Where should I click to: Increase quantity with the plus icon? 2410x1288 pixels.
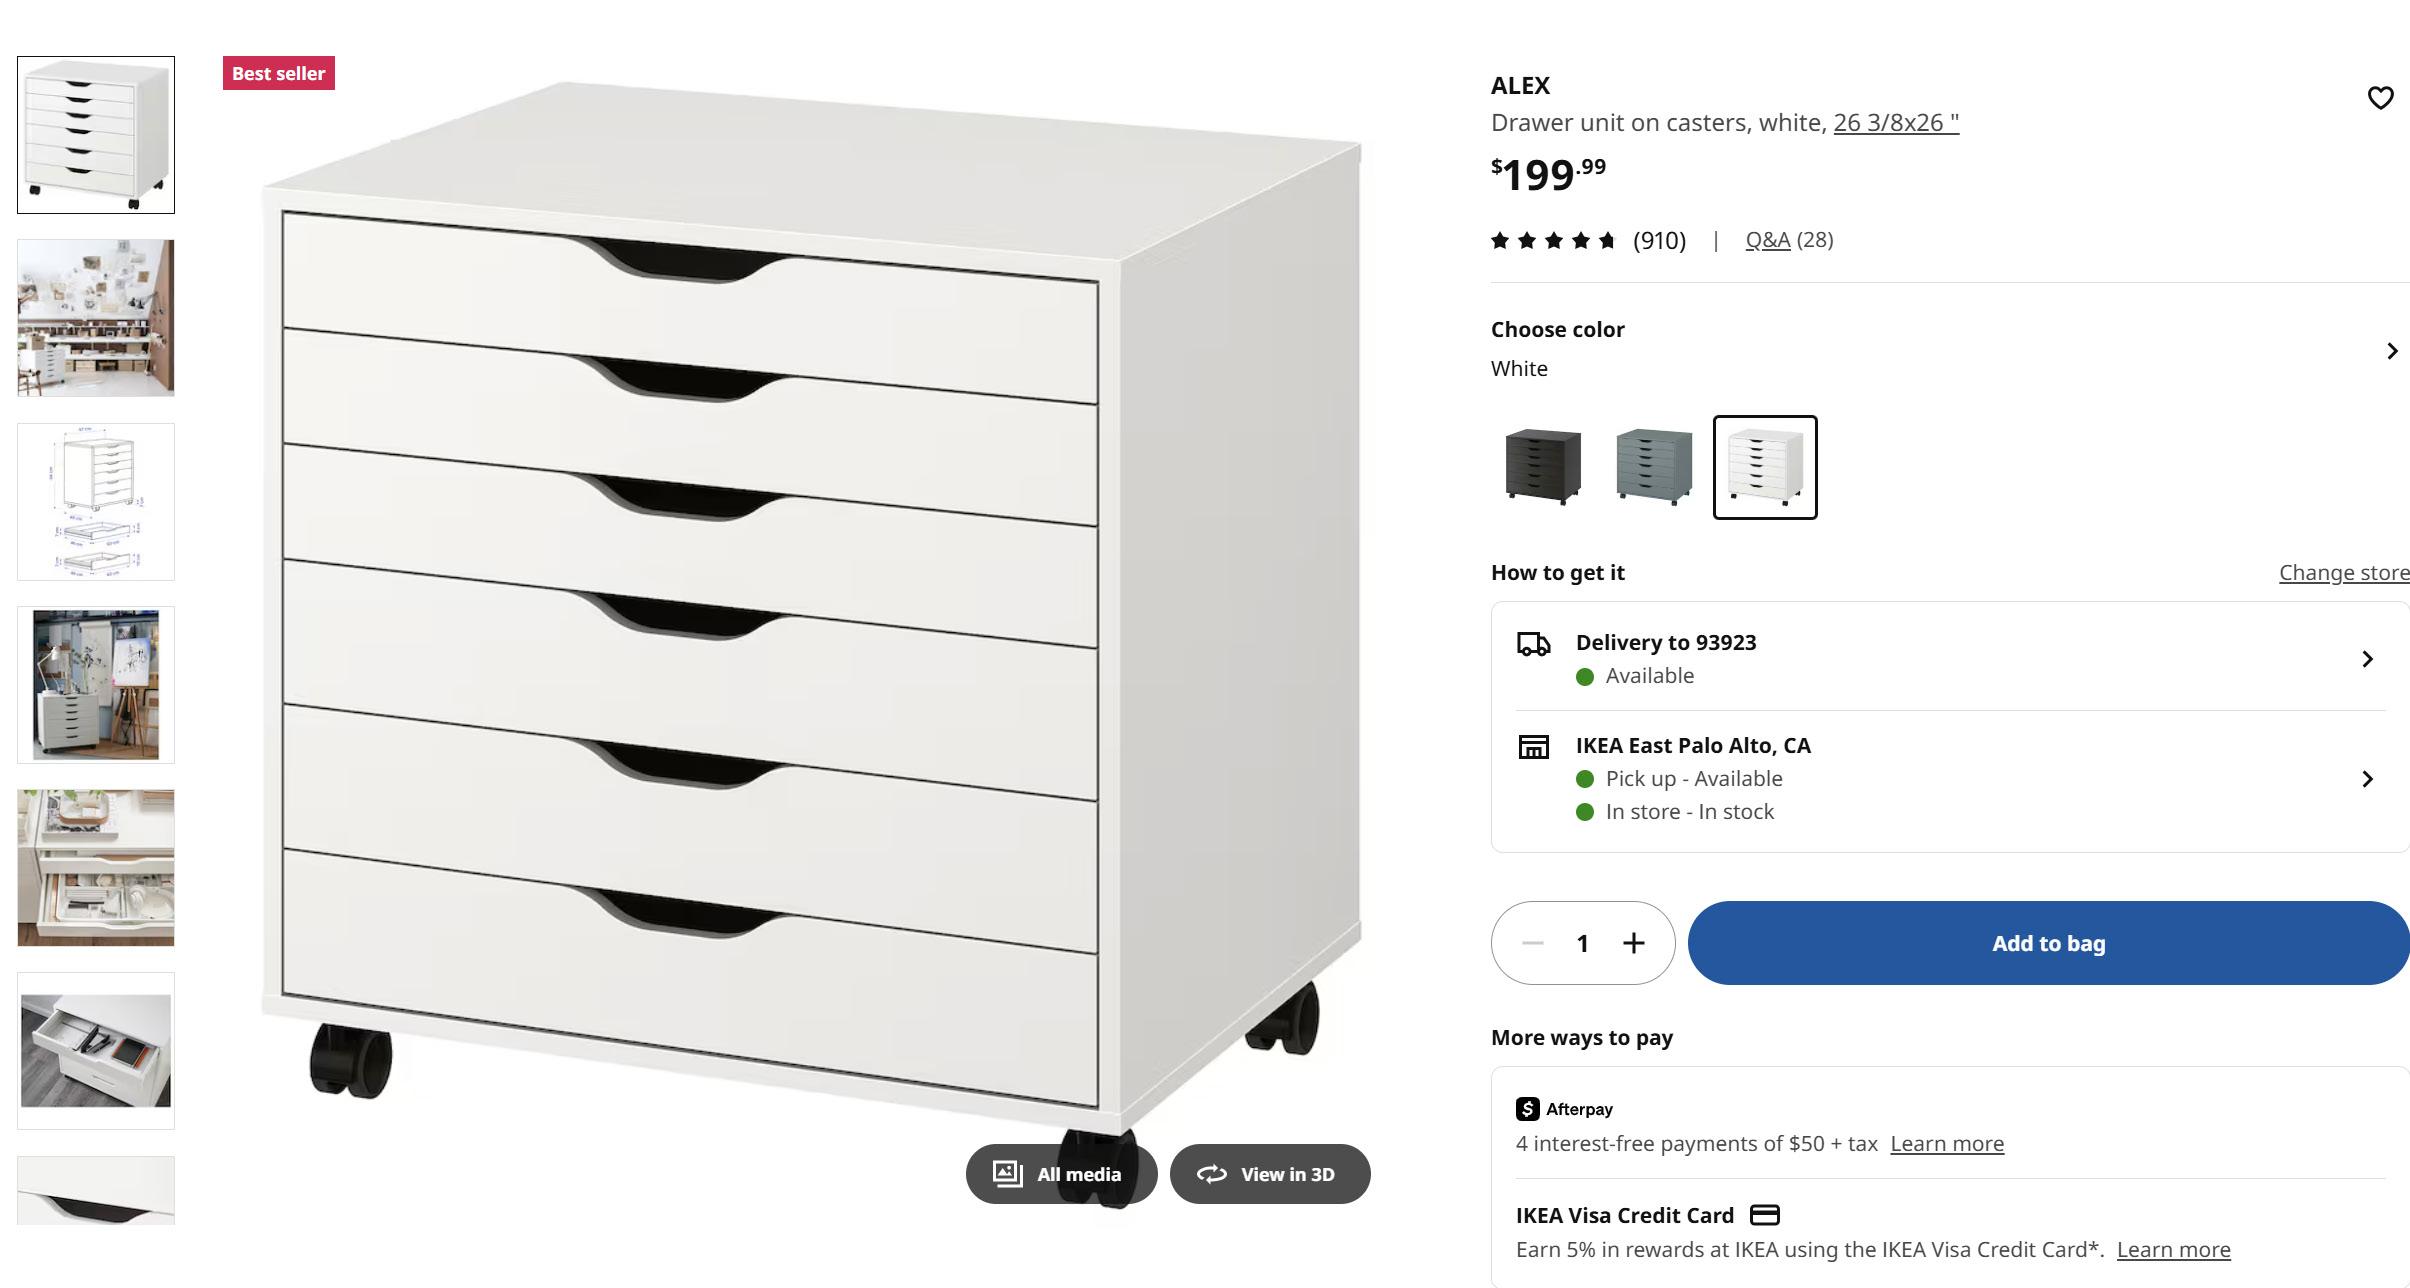pyautogui.click(x=1634, y=943)
